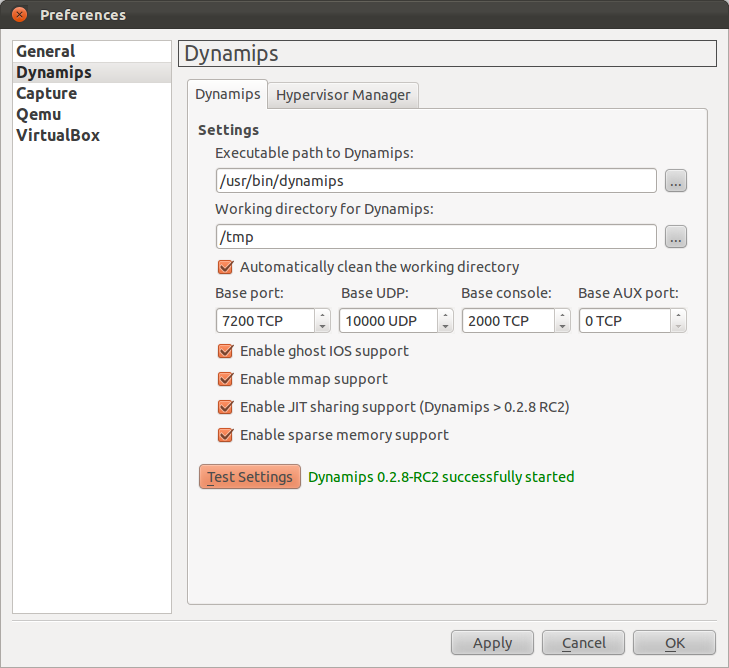Decrease the Base AUX port value
This screenshot has height=668, width=729.
(678, 326)
